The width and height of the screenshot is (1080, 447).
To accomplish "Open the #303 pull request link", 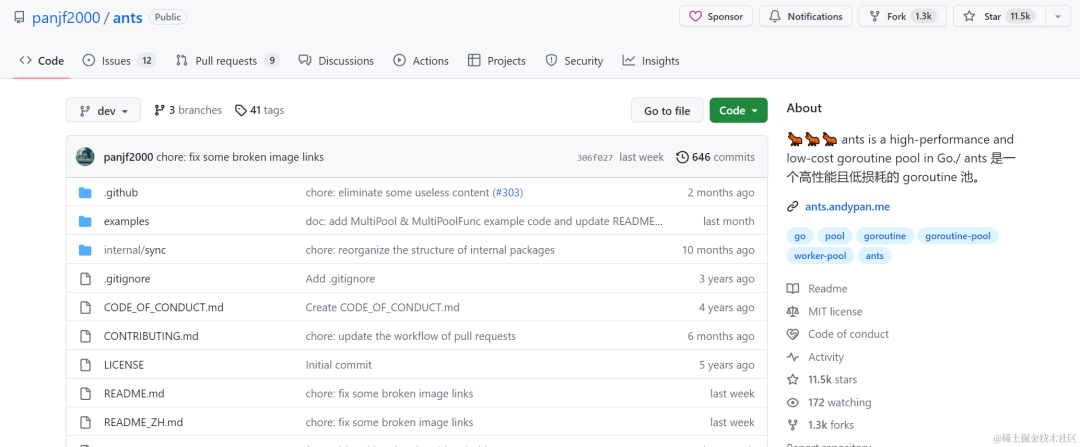I will 508,193.
